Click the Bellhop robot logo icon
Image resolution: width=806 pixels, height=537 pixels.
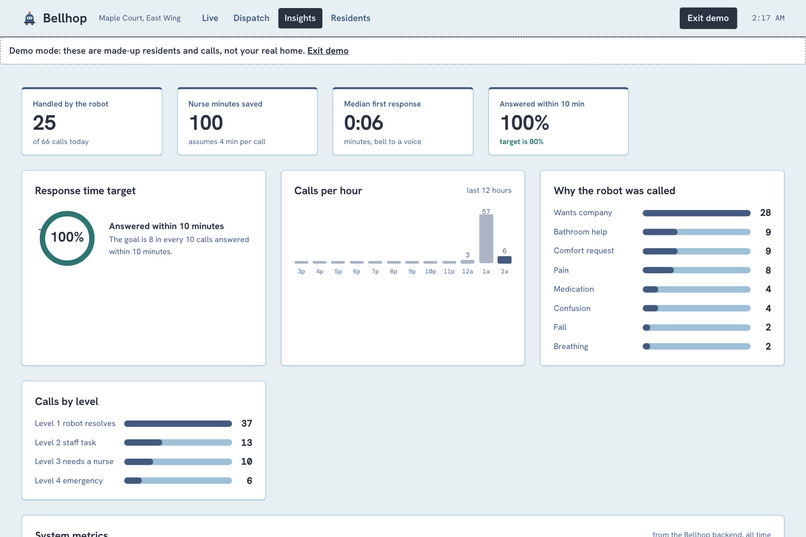29,18
